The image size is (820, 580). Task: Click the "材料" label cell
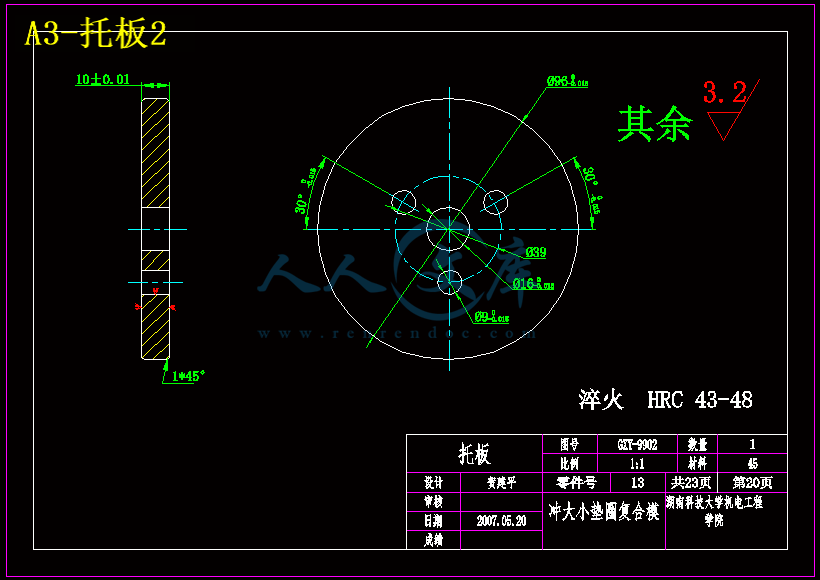tap(697, 463)
